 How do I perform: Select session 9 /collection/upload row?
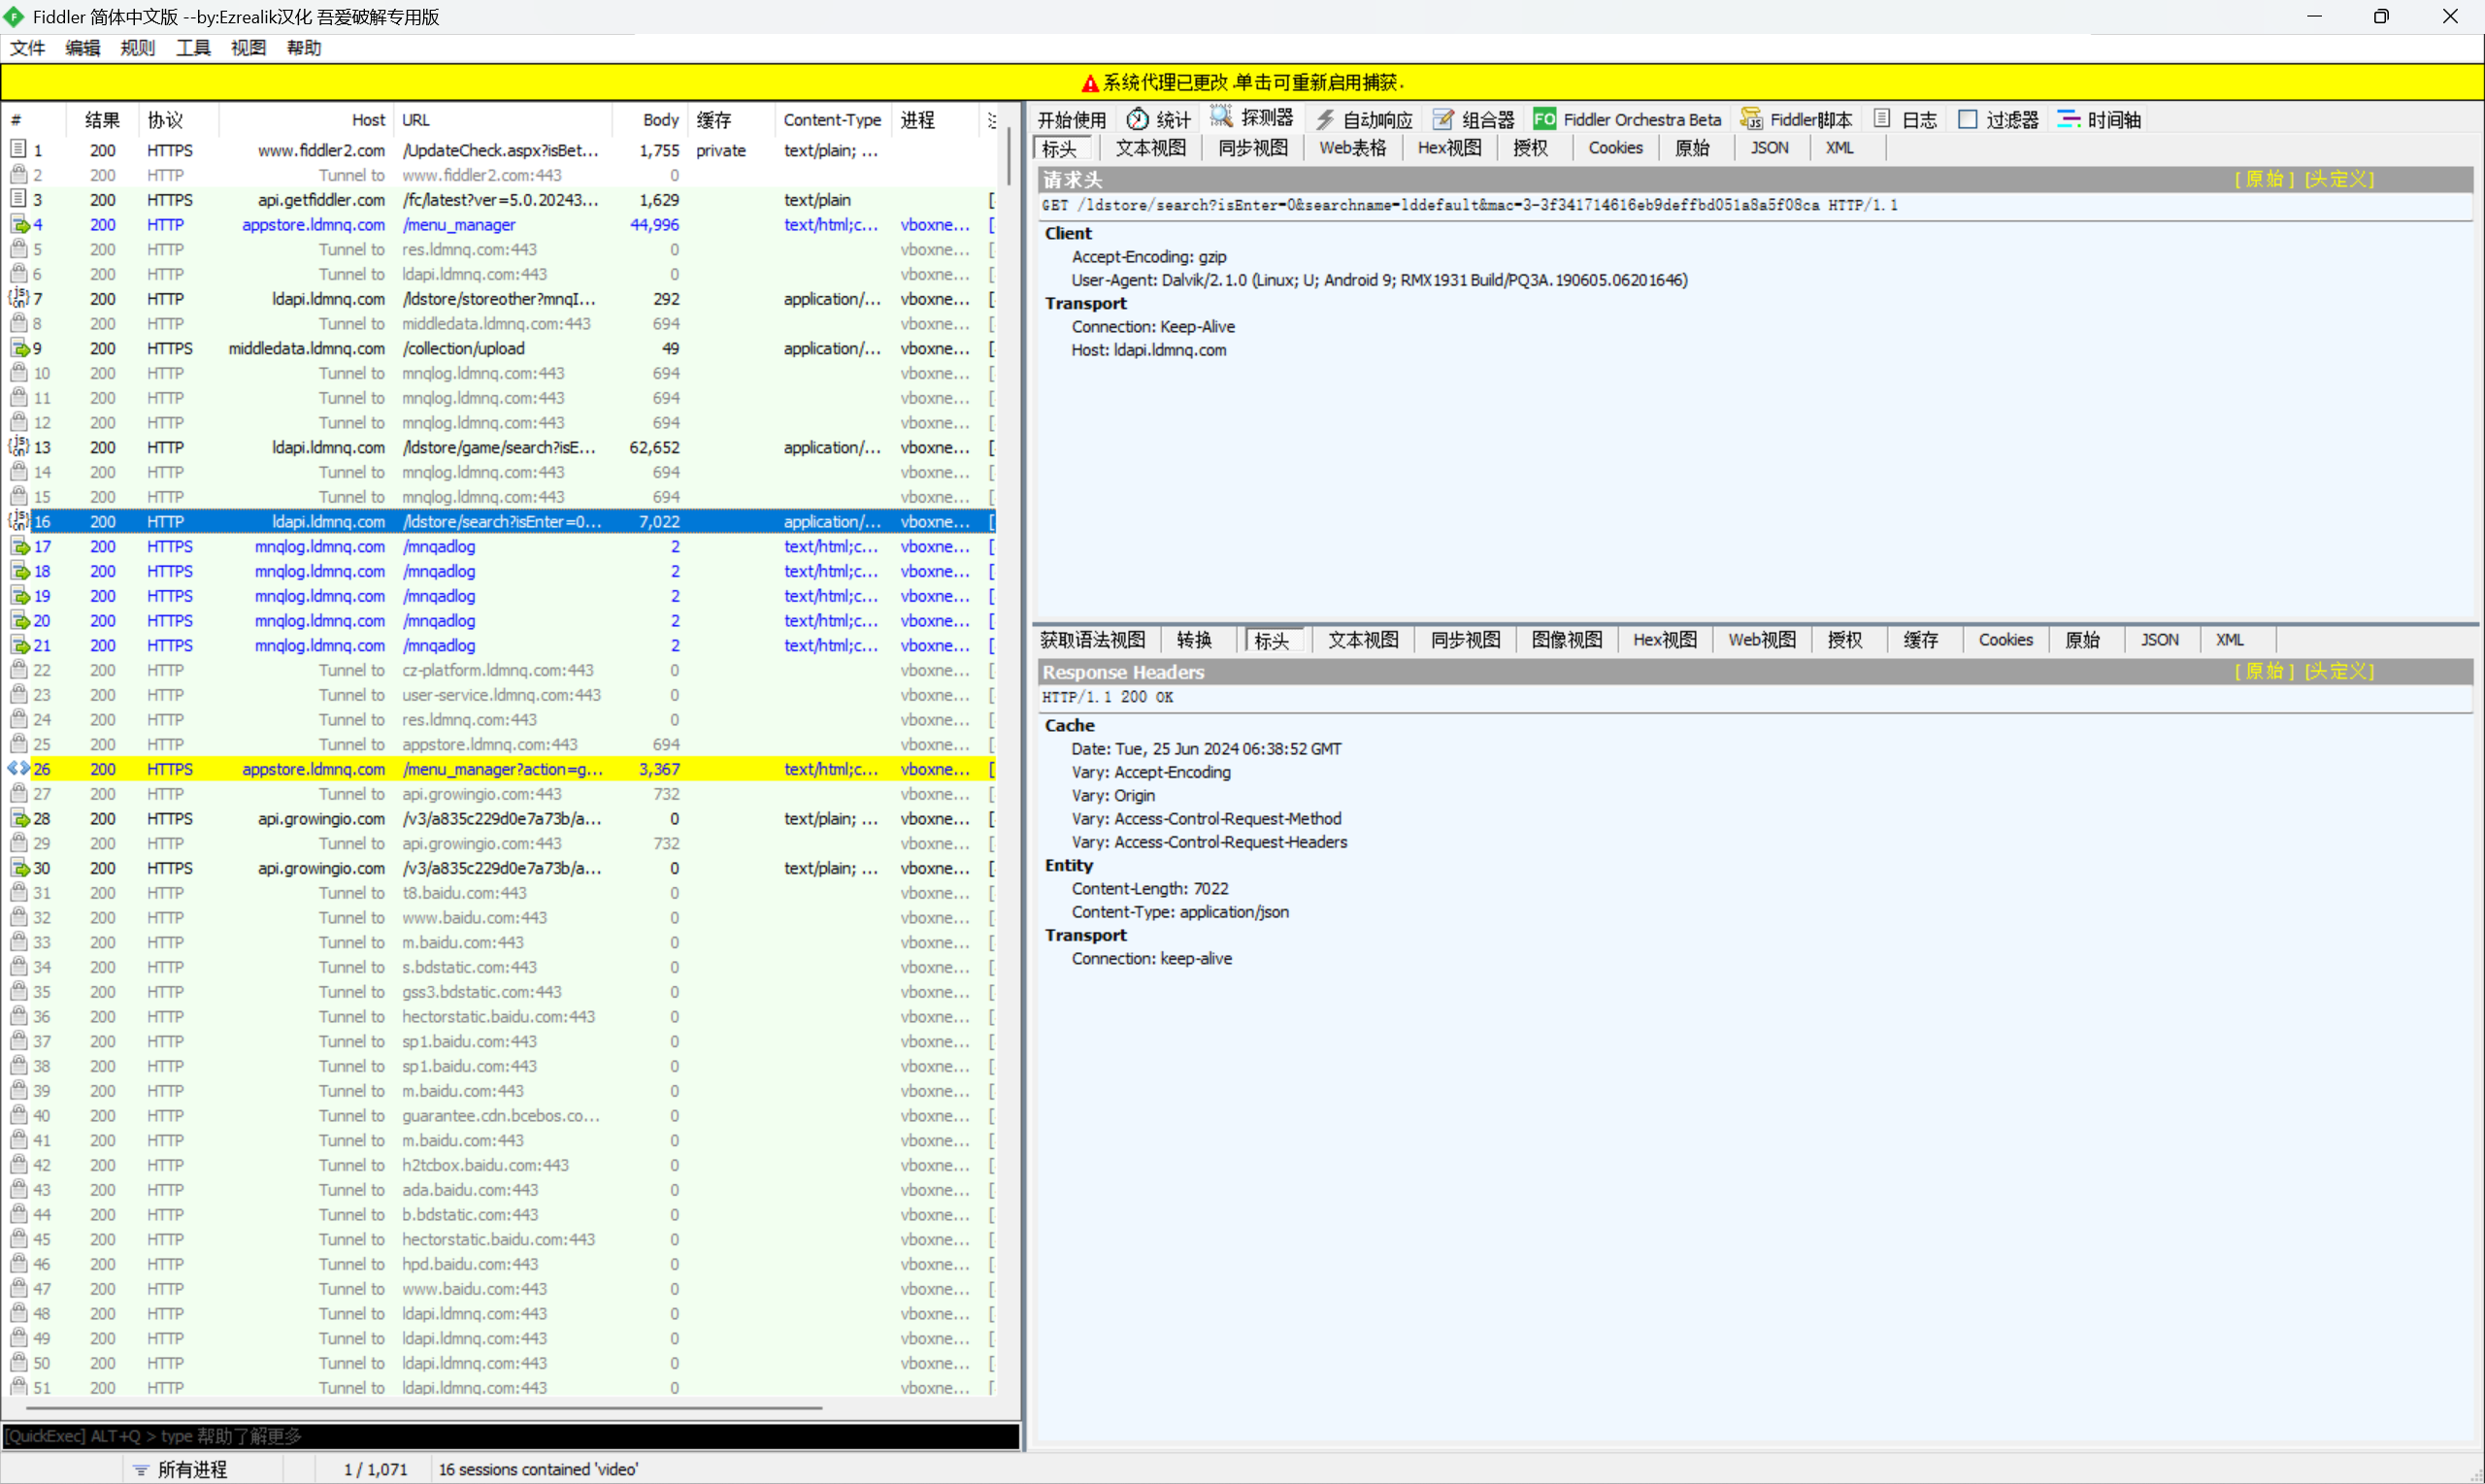tap(500, 348)
